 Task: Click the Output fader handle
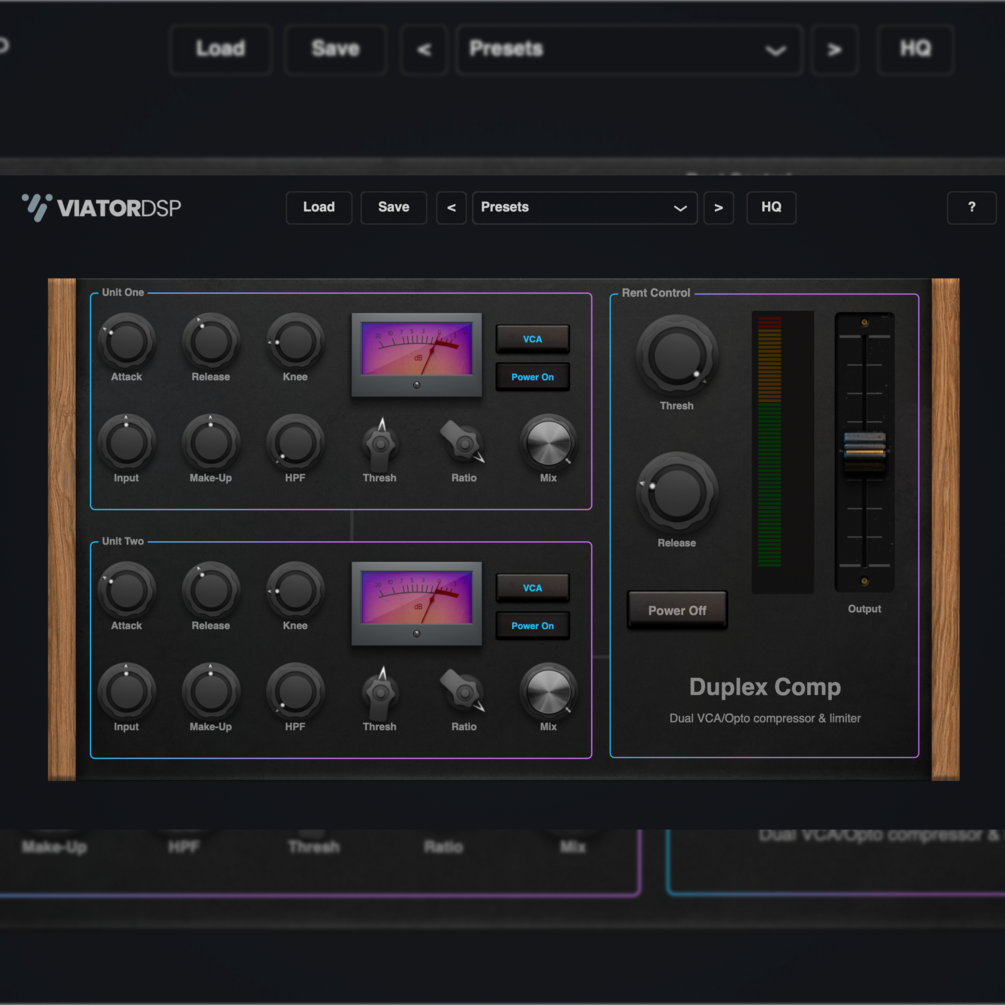click(x=865, y=451)
